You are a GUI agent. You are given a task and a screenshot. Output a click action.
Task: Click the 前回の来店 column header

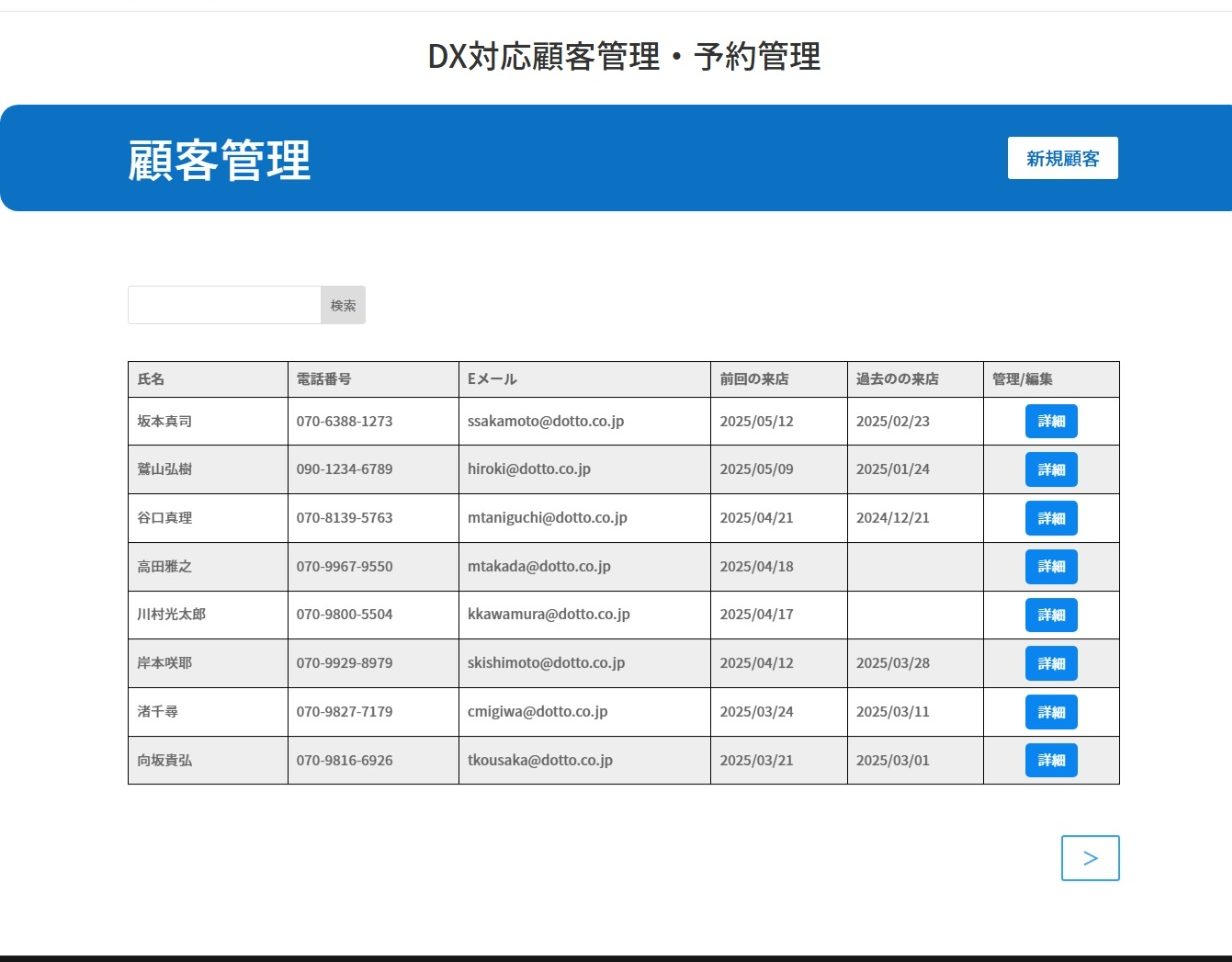point(754,379)
